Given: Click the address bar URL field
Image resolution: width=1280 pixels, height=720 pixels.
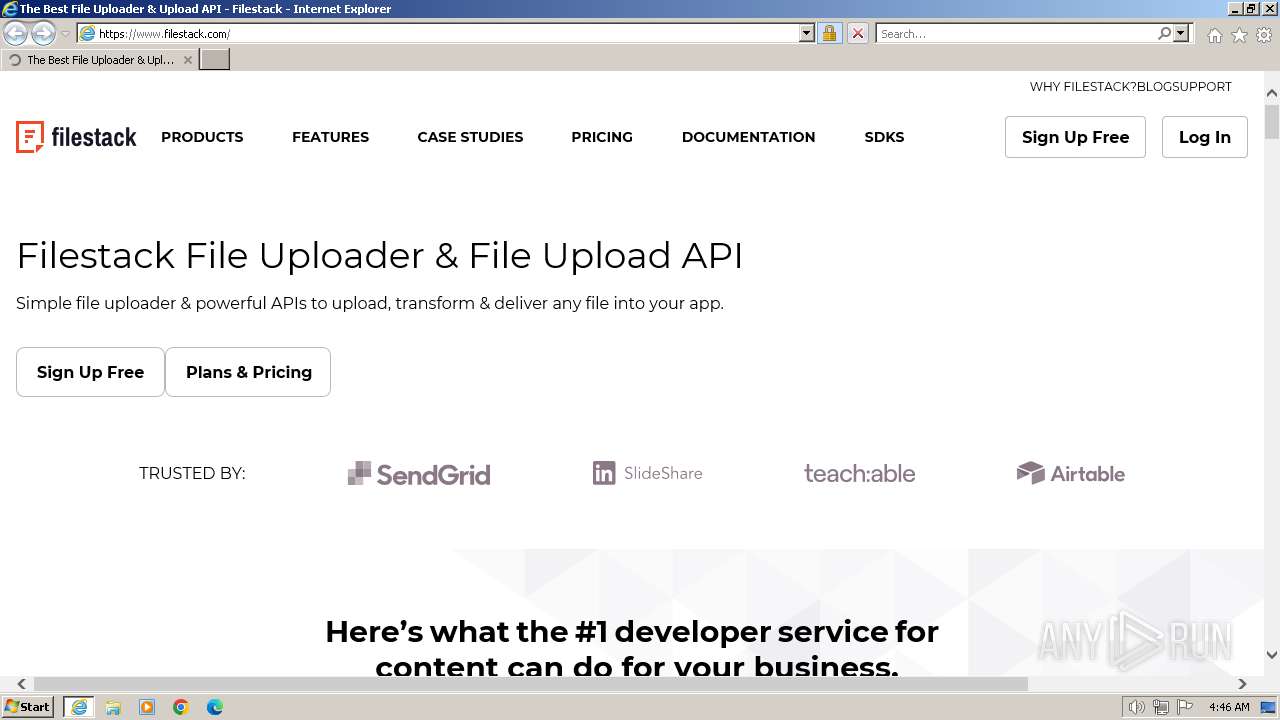Looking at the screenshot, I should (x=447, y=33).
